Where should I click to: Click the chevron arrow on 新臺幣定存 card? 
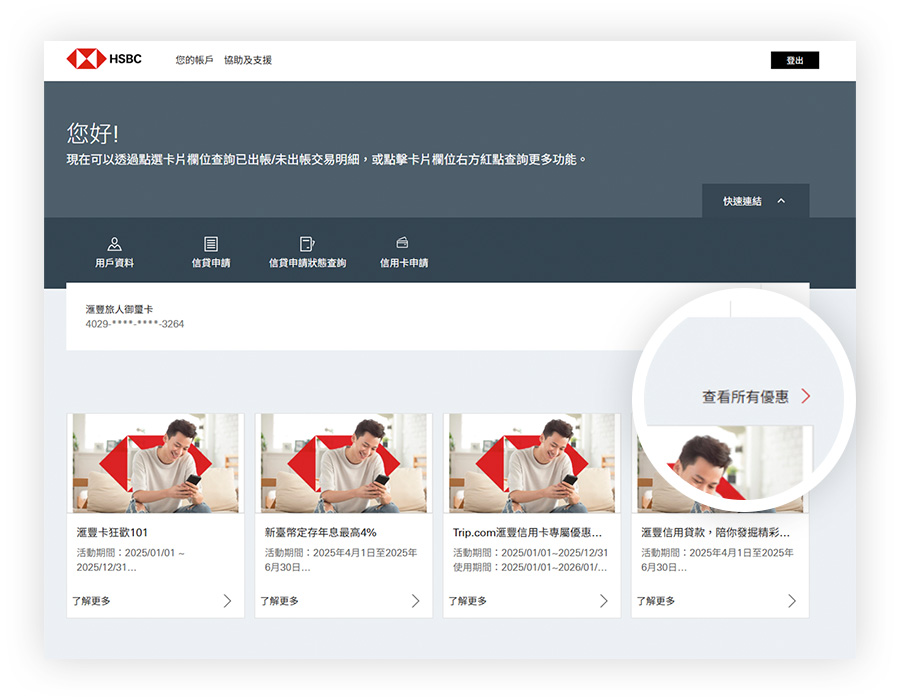tap(416, 601)
